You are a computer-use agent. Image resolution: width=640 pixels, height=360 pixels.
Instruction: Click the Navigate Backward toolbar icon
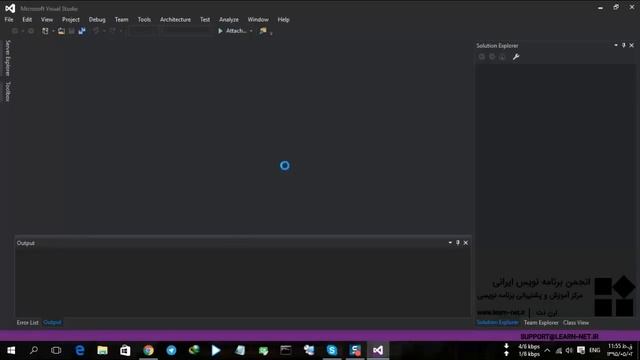pyautogui.click(x=15, y=31)
